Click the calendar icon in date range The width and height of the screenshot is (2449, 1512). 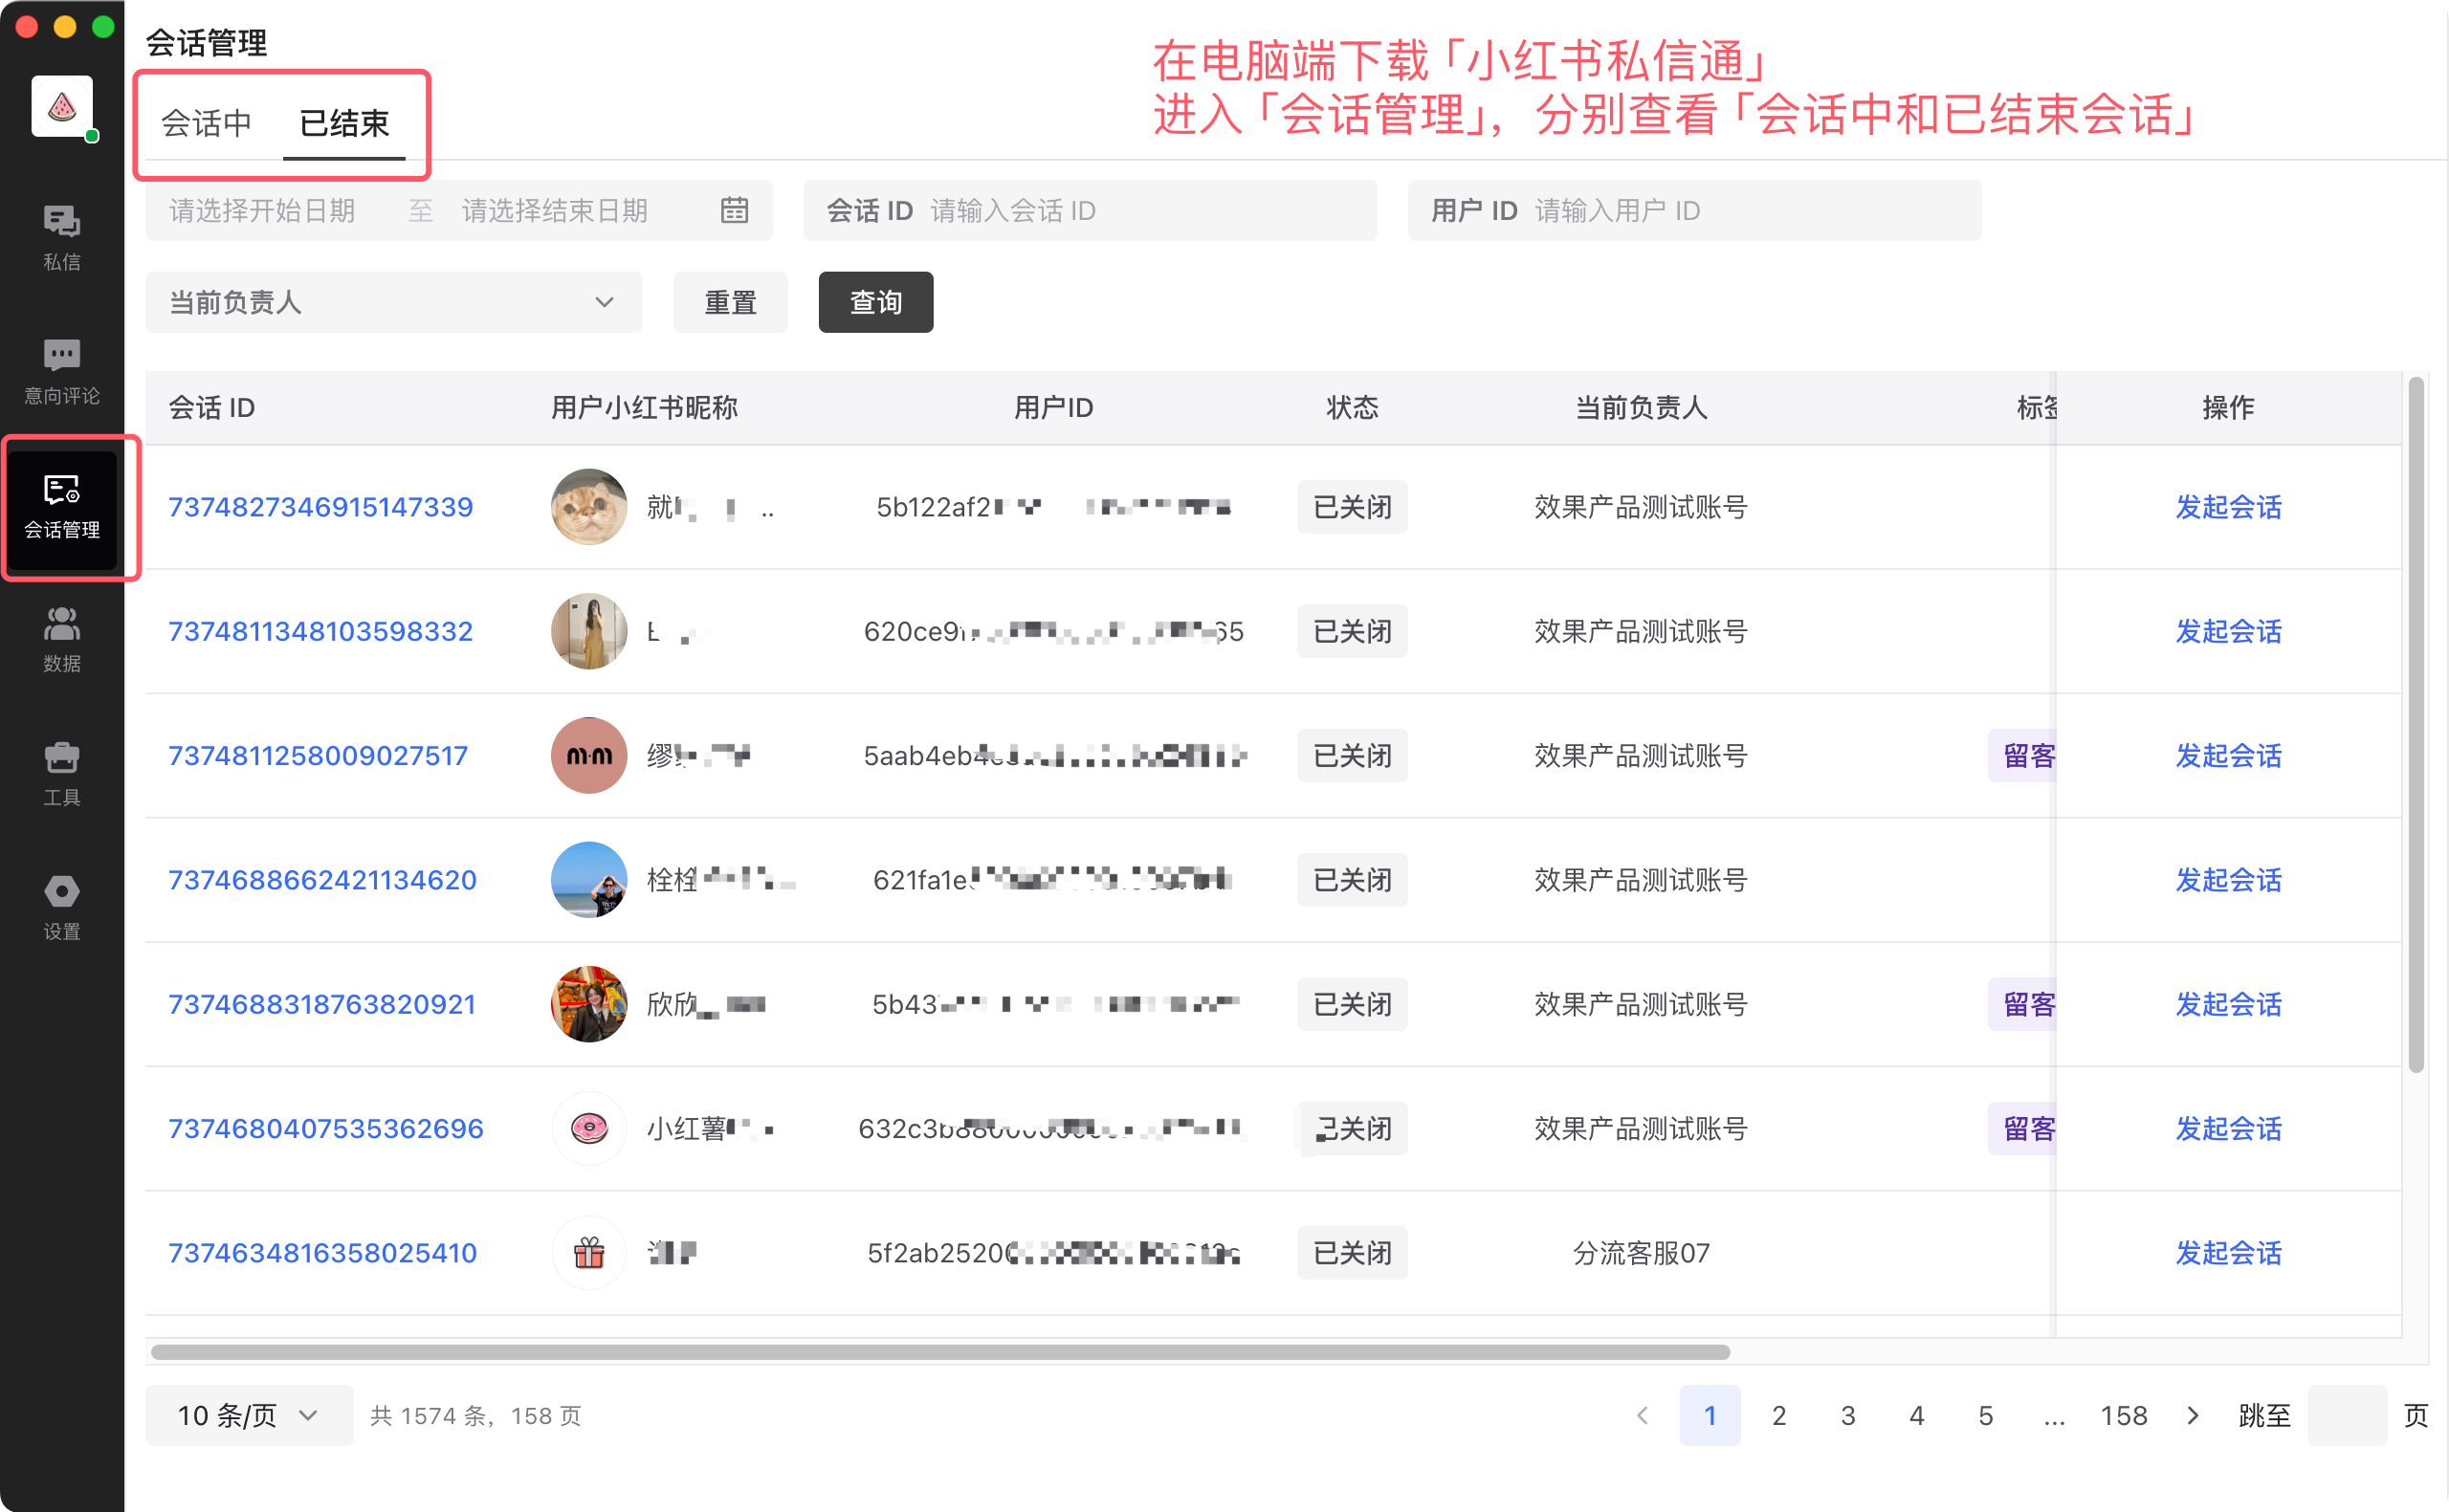[x=734, y=210]
